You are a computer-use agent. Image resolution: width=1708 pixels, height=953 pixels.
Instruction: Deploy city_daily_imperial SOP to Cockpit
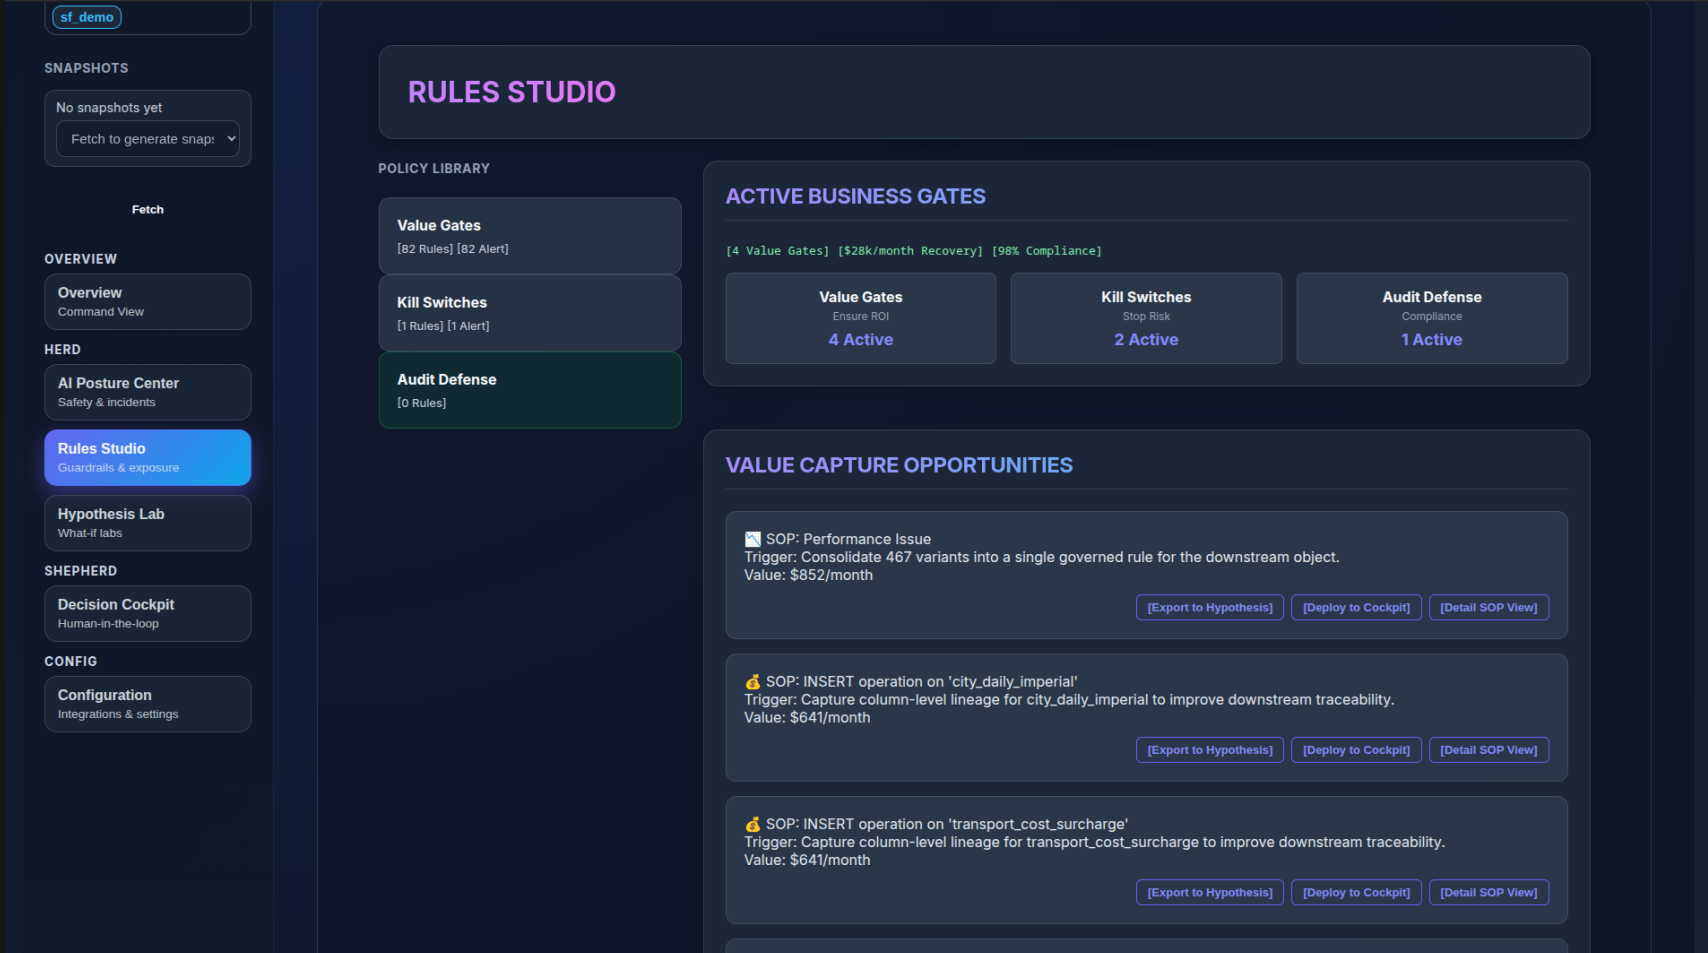1356,749
